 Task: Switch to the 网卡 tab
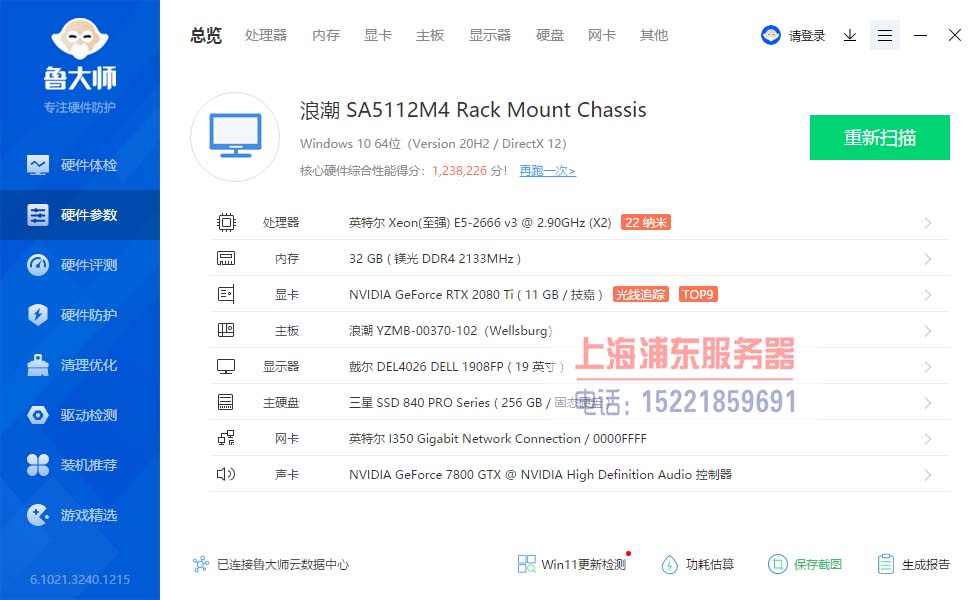coord(601,36)
